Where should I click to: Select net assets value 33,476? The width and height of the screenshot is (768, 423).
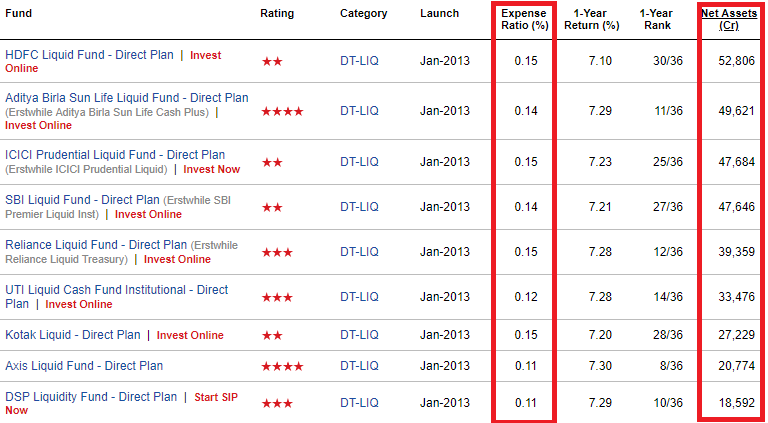pos(736,297)
